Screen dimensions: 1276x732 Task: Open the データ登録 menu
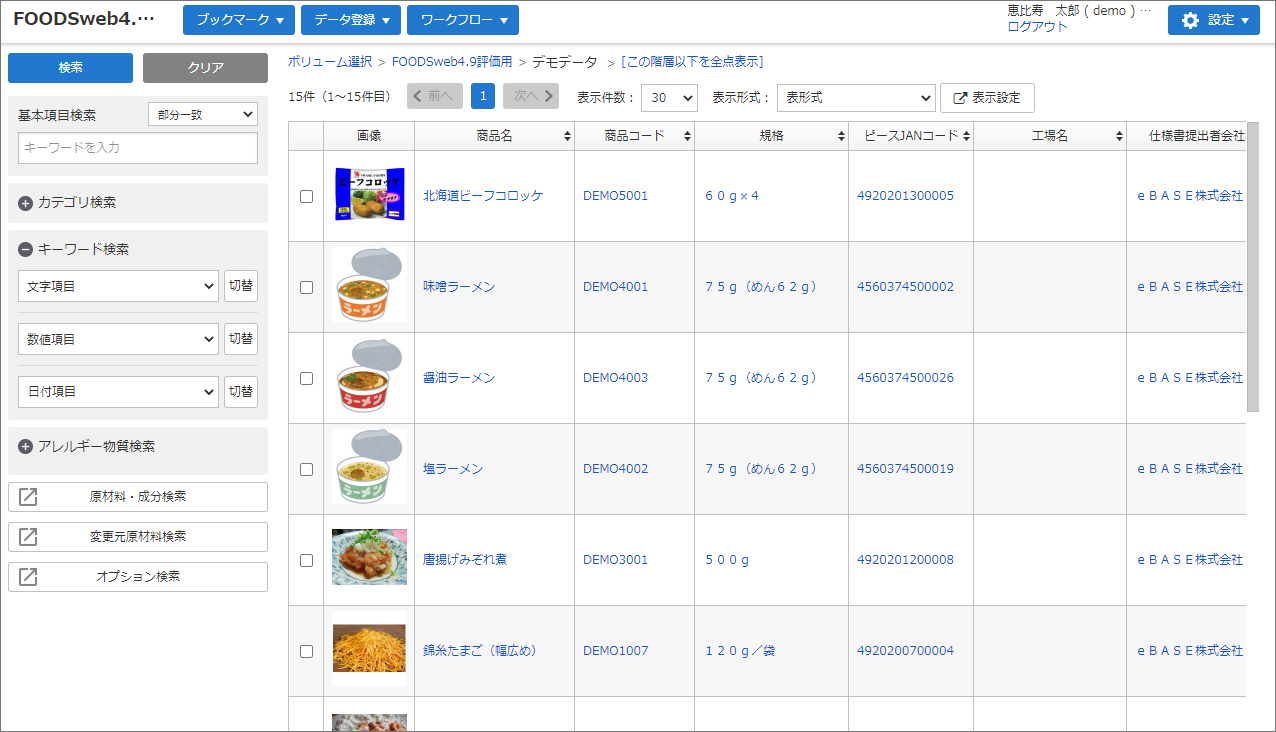pos(351,20)
